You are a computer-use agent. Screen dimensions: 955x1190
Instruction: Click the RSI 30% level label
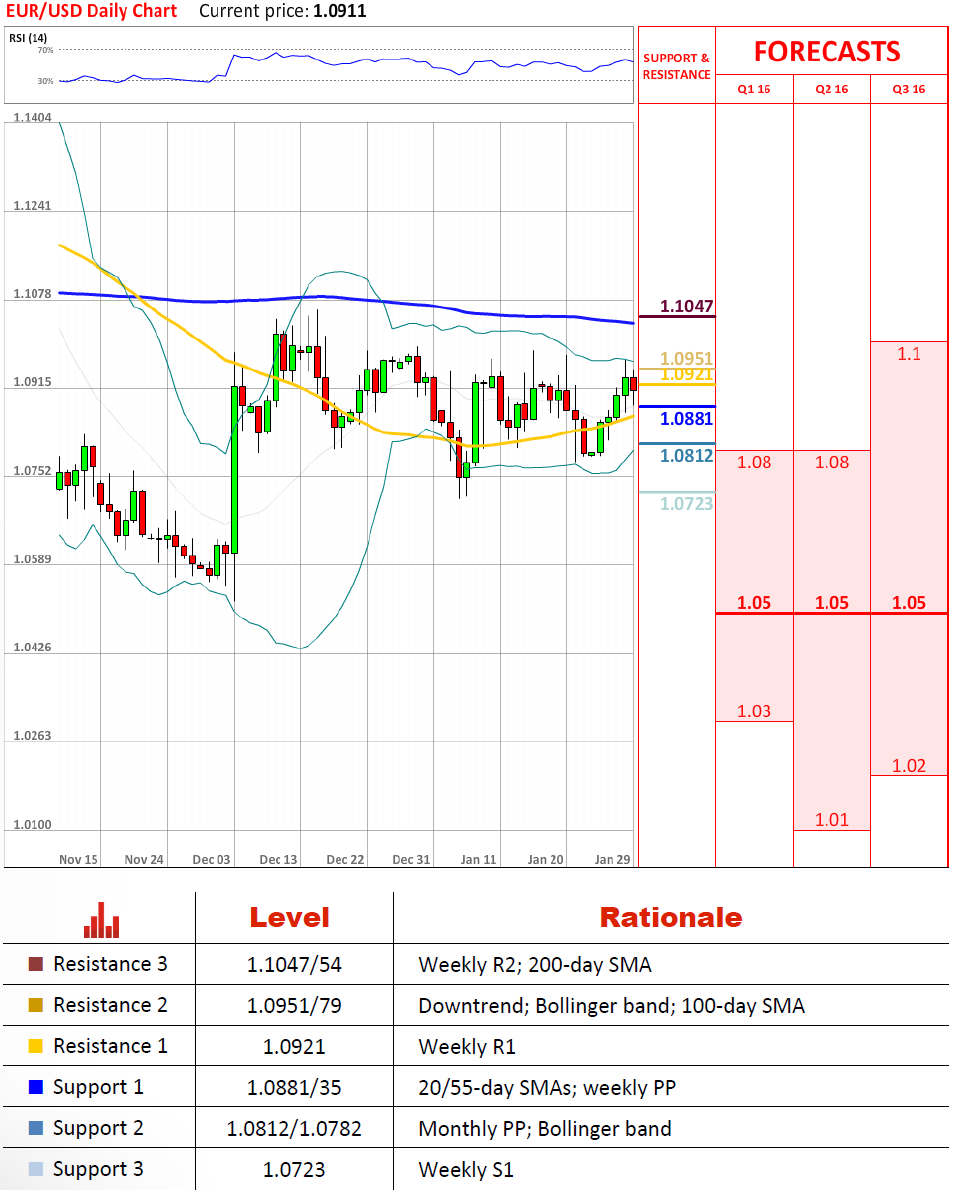[46, 80]
